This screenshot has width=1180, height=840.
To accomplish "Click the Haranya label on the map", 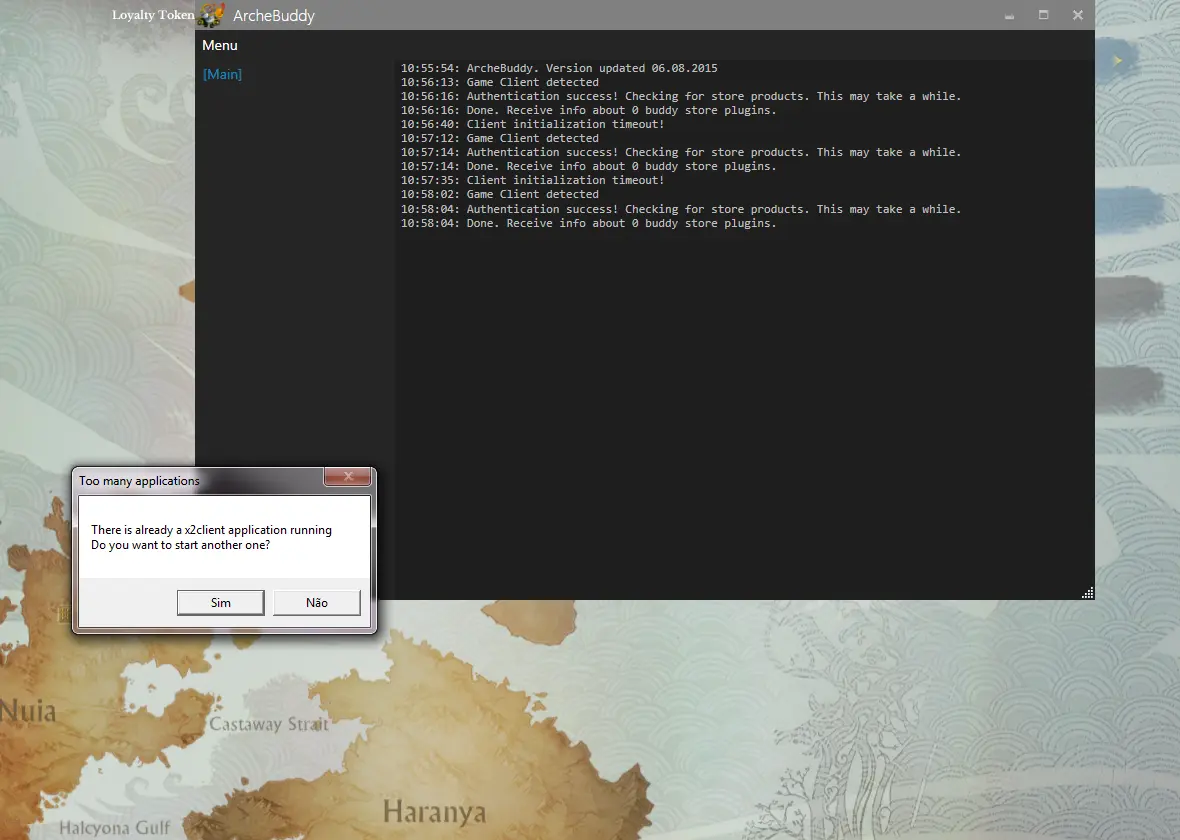I will pos(434,812).
